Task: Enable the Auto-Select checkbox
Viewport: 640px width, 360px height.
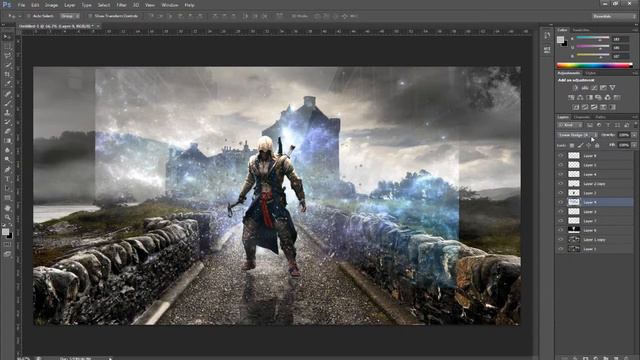Action: [x=29, y=16]
